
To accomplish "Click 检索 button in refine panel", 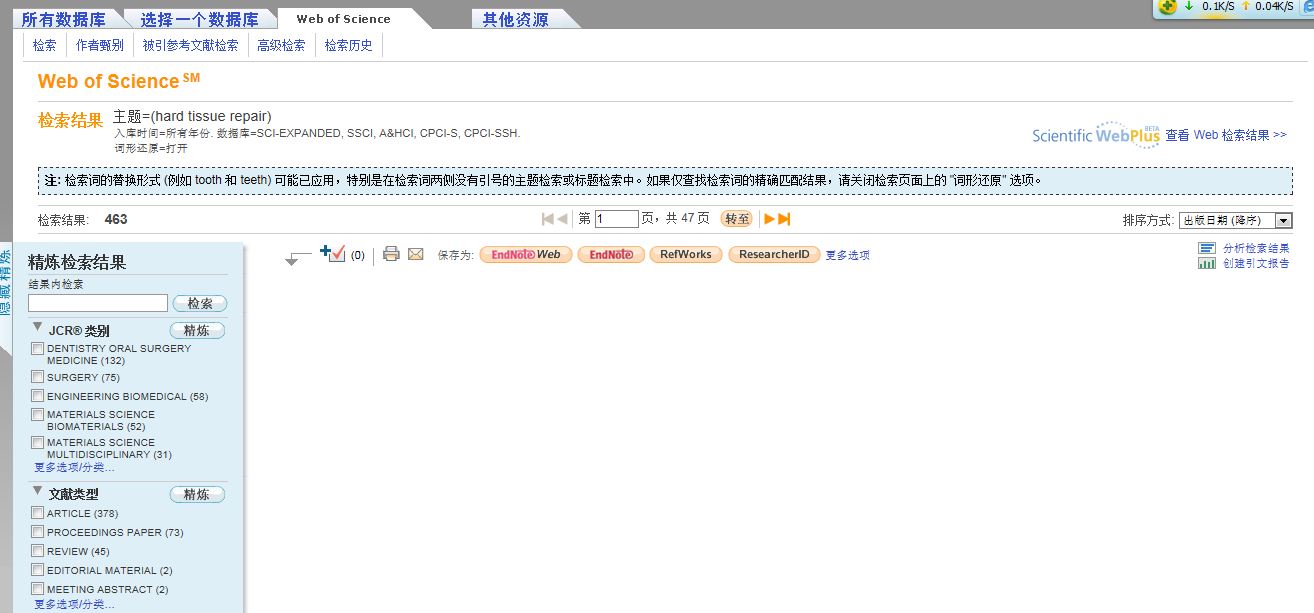I will click(200, 303).
